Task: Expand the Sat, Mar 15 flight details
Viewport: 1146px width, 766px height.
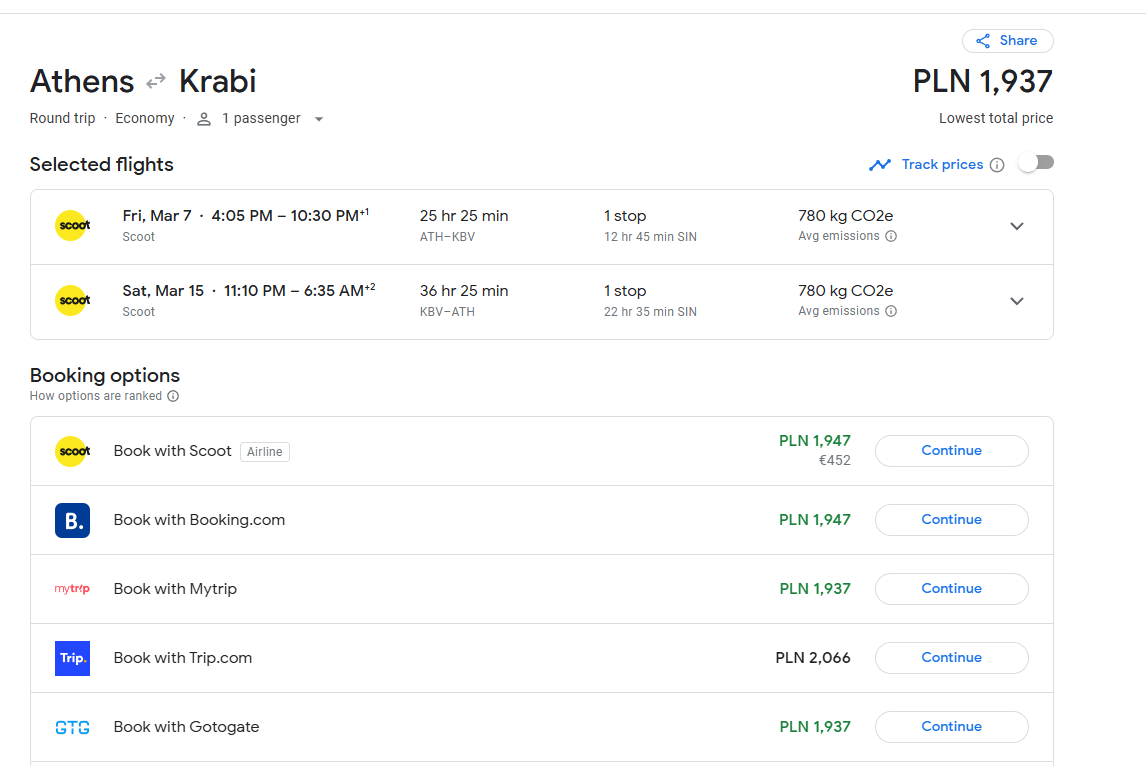Action: [1017, 301]
